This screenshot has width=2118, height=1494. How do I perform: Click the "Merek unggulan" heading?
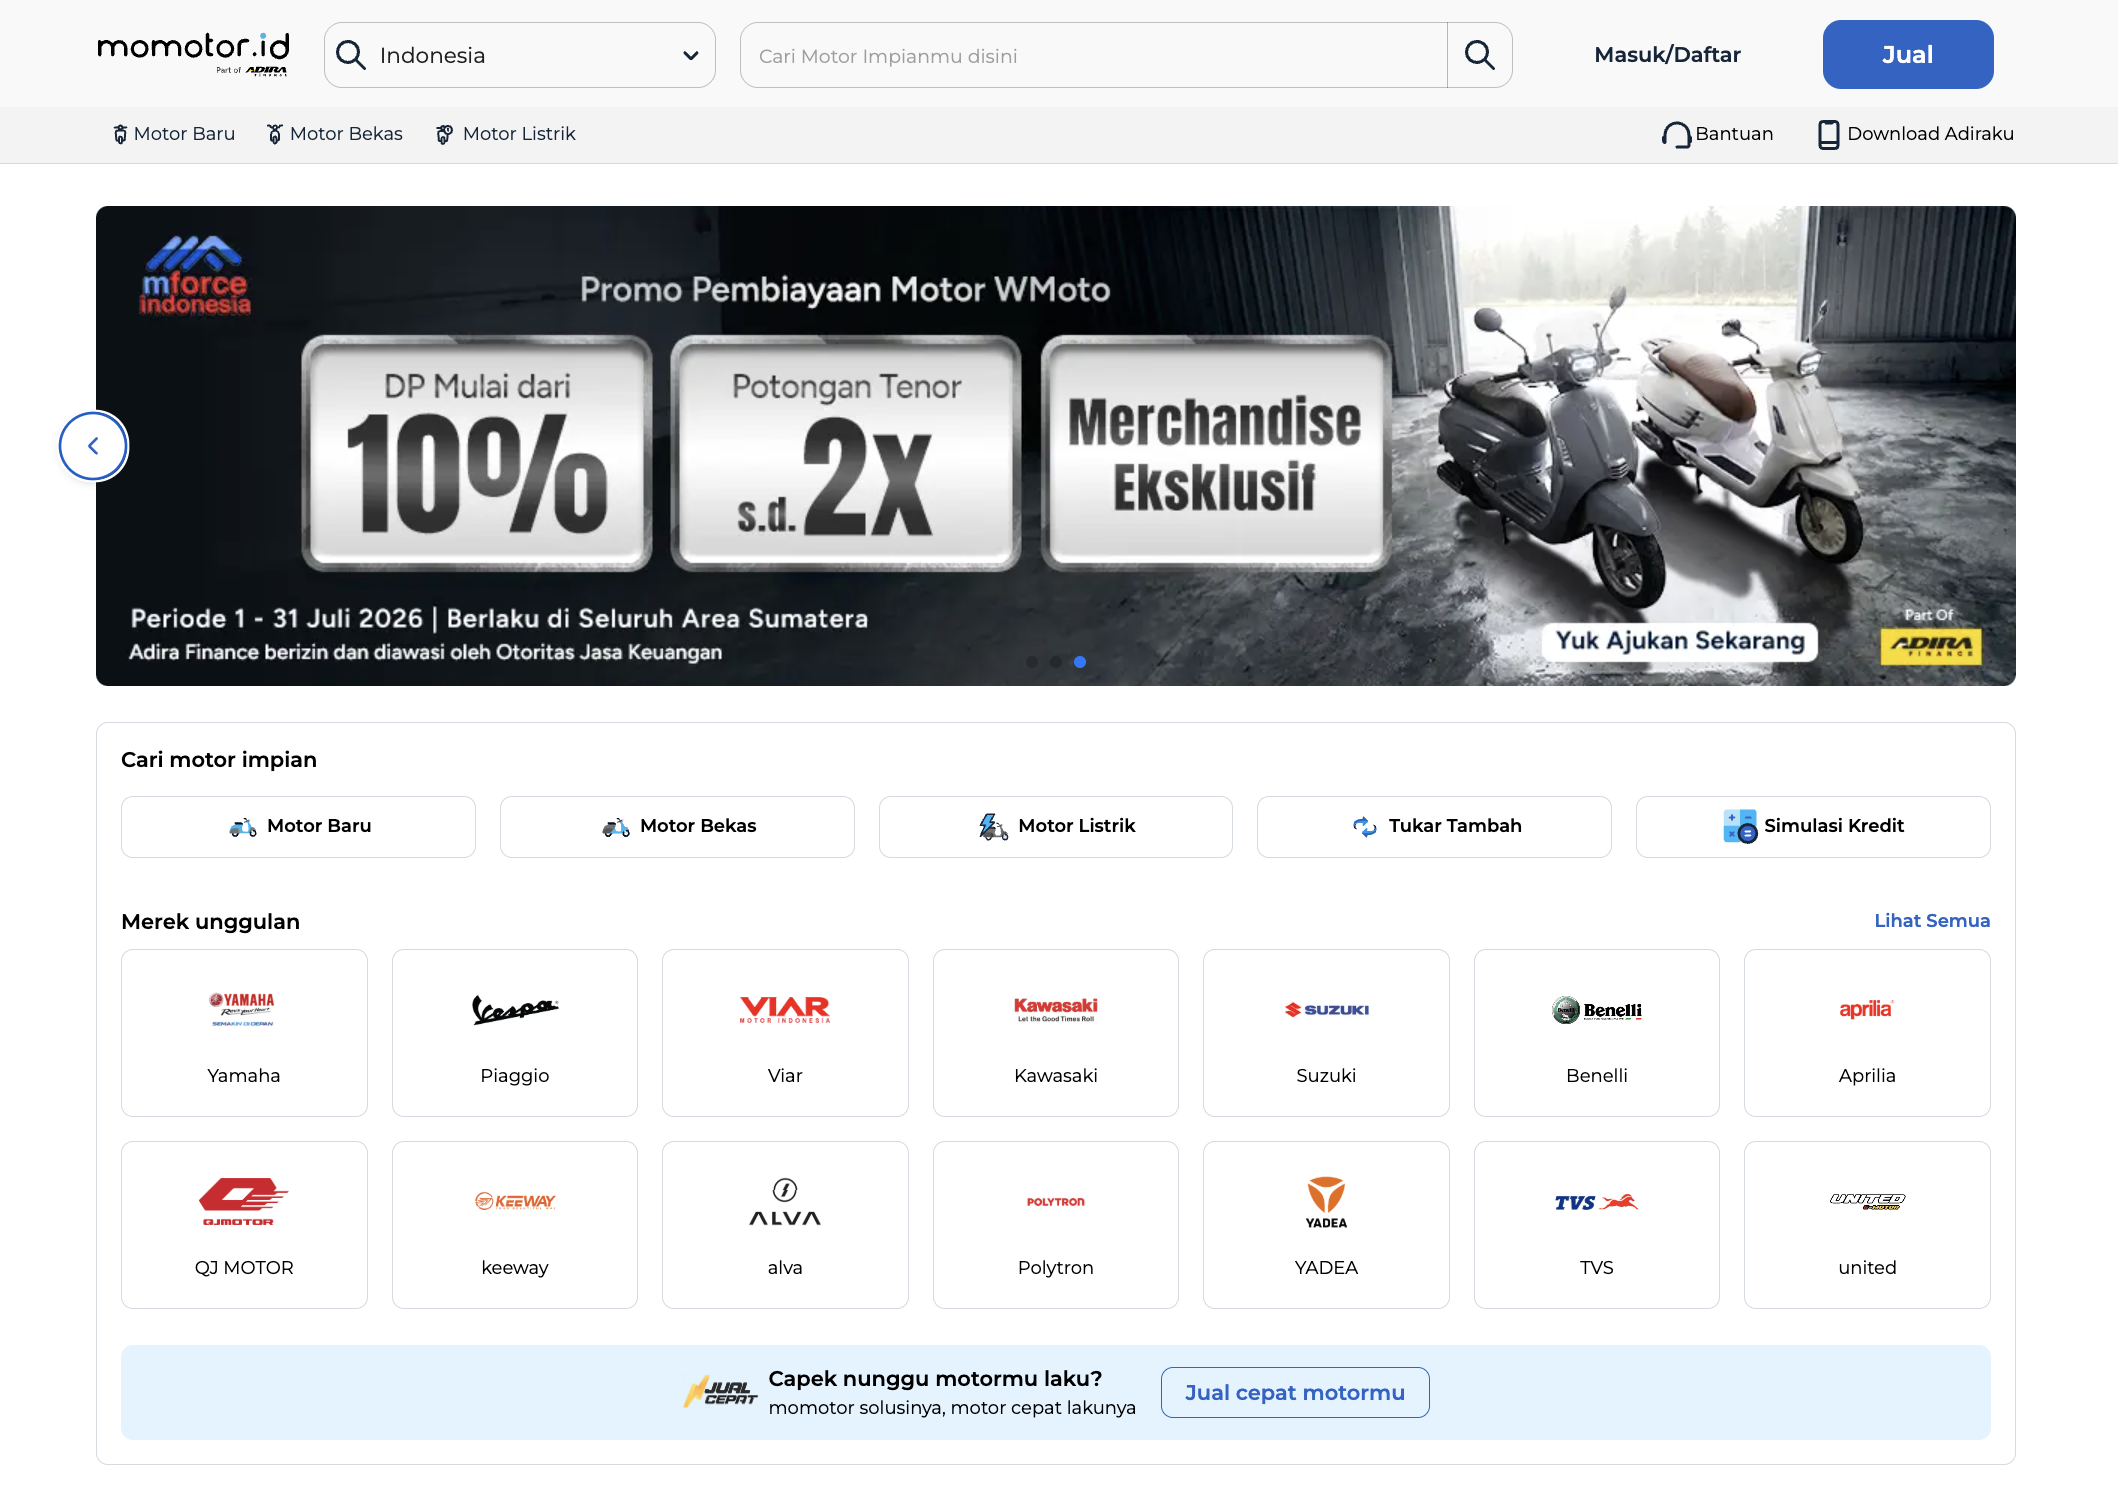click(210, 922)
